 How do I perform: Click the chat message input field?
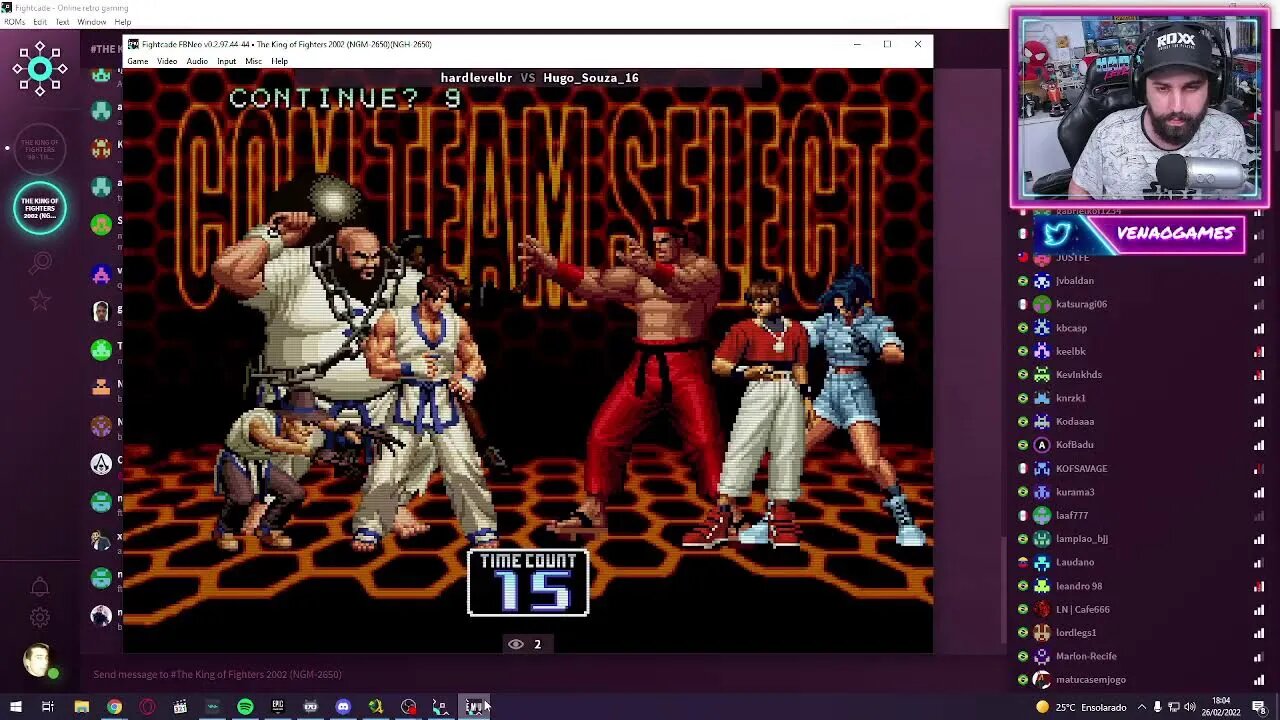coord(545,674)
